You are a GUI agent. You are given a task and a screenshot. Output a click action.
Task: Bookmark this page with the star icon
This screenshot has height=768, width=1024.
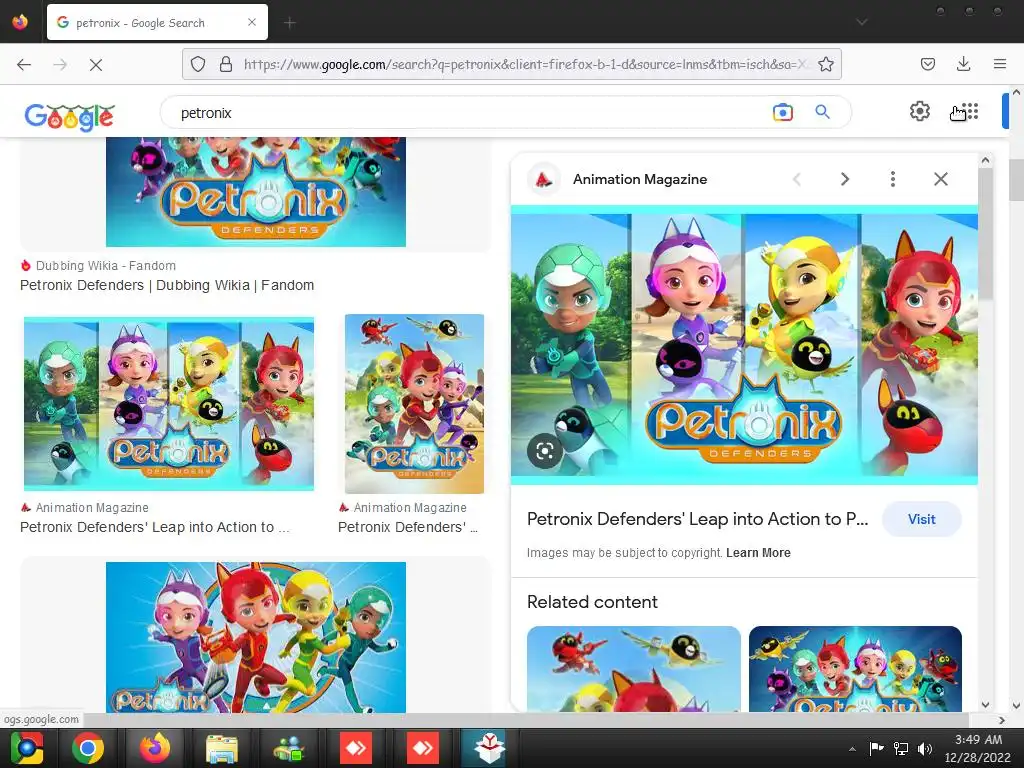(x=825, y=64)
